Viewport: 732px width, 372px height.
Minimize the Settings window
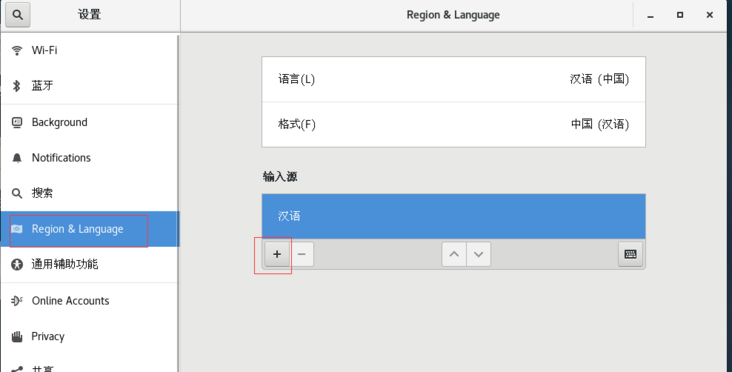pyautogui.click(x=650, y=15)
